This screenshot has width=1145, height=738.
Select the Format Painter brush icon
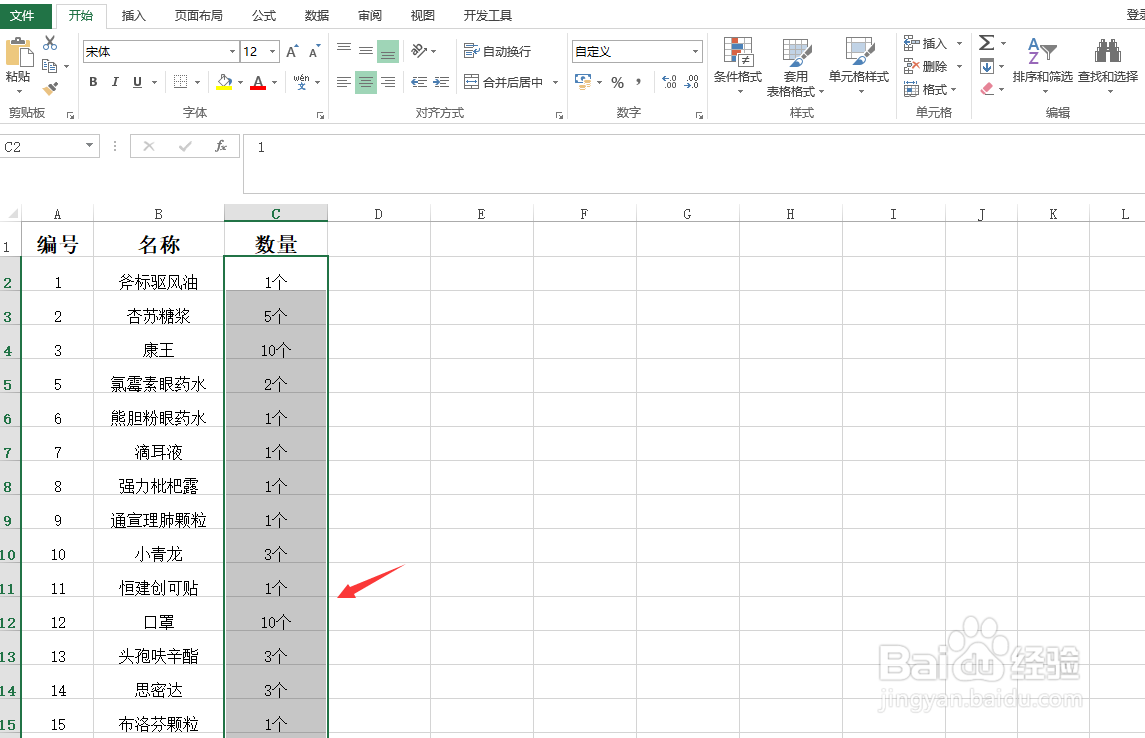pyautogui.click(x=50, y=88)
